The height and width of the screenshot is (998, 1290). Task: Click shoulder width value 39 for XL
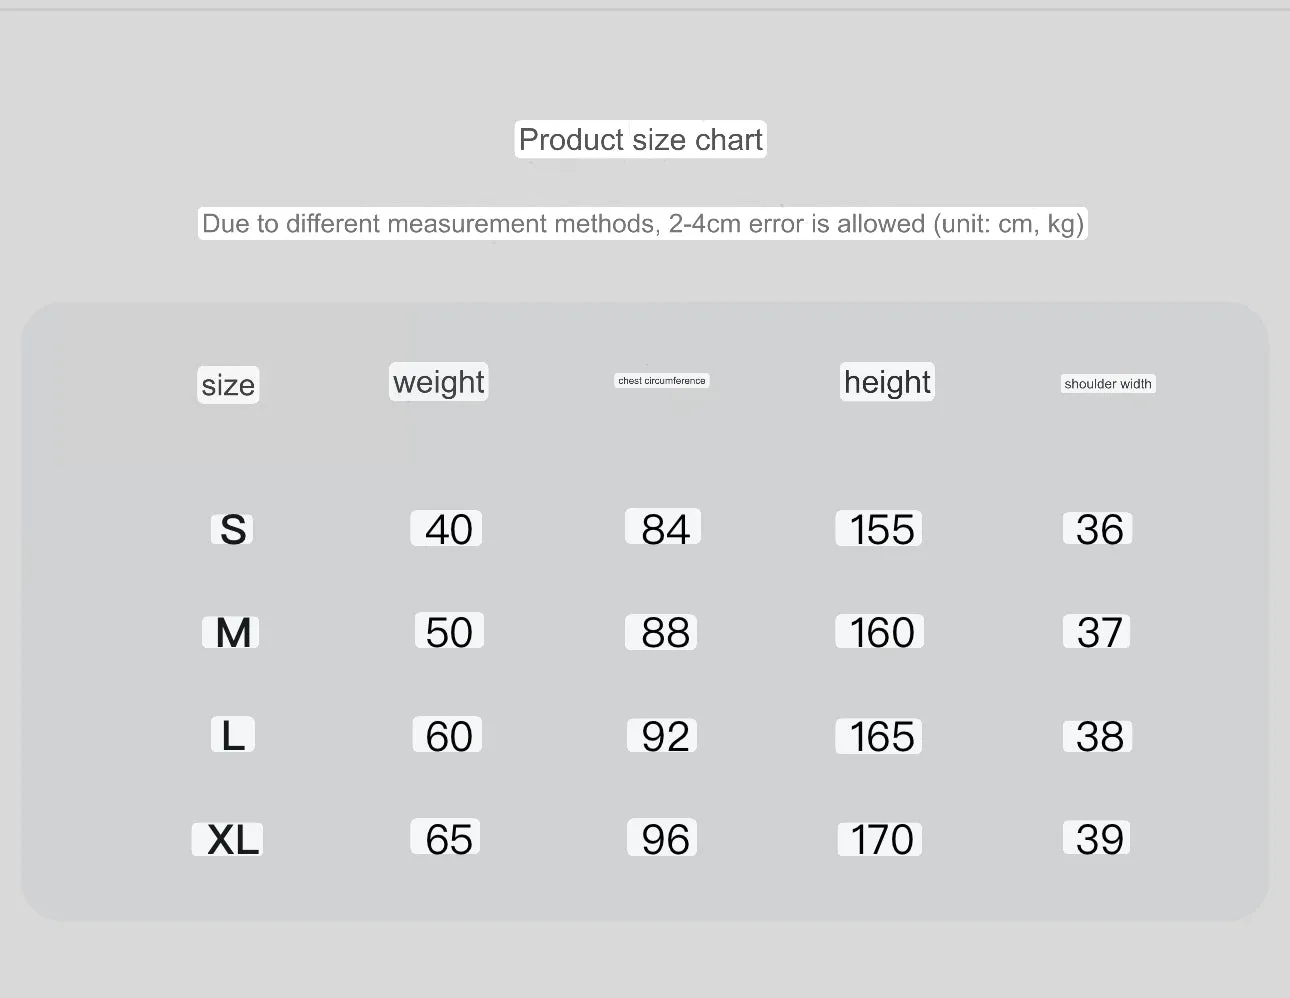pyautogui.click(x=1097, y=838)
